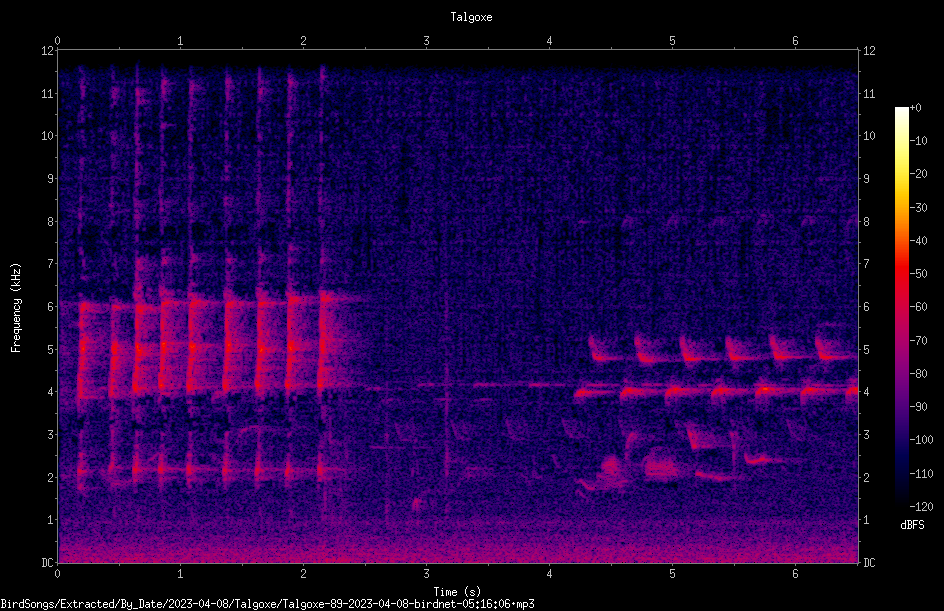The image size is (944, 611).
Task: Click the color scale bar near -50
Action: click(x=901, y=274)
